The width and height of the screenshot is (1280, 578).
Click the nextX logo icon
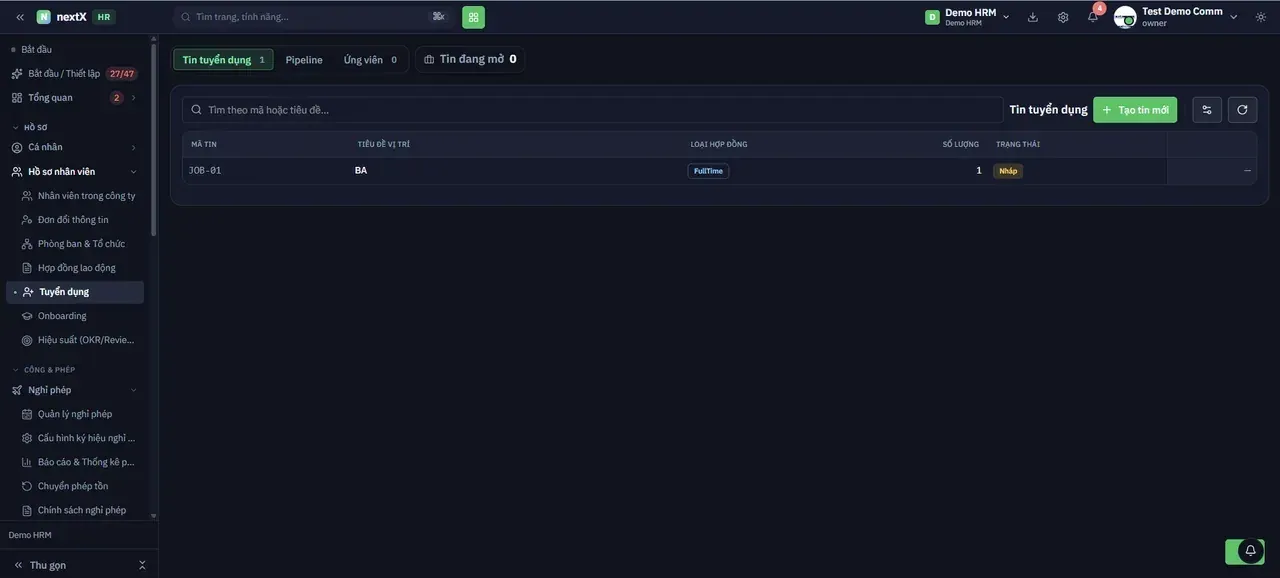click(44, 17)
